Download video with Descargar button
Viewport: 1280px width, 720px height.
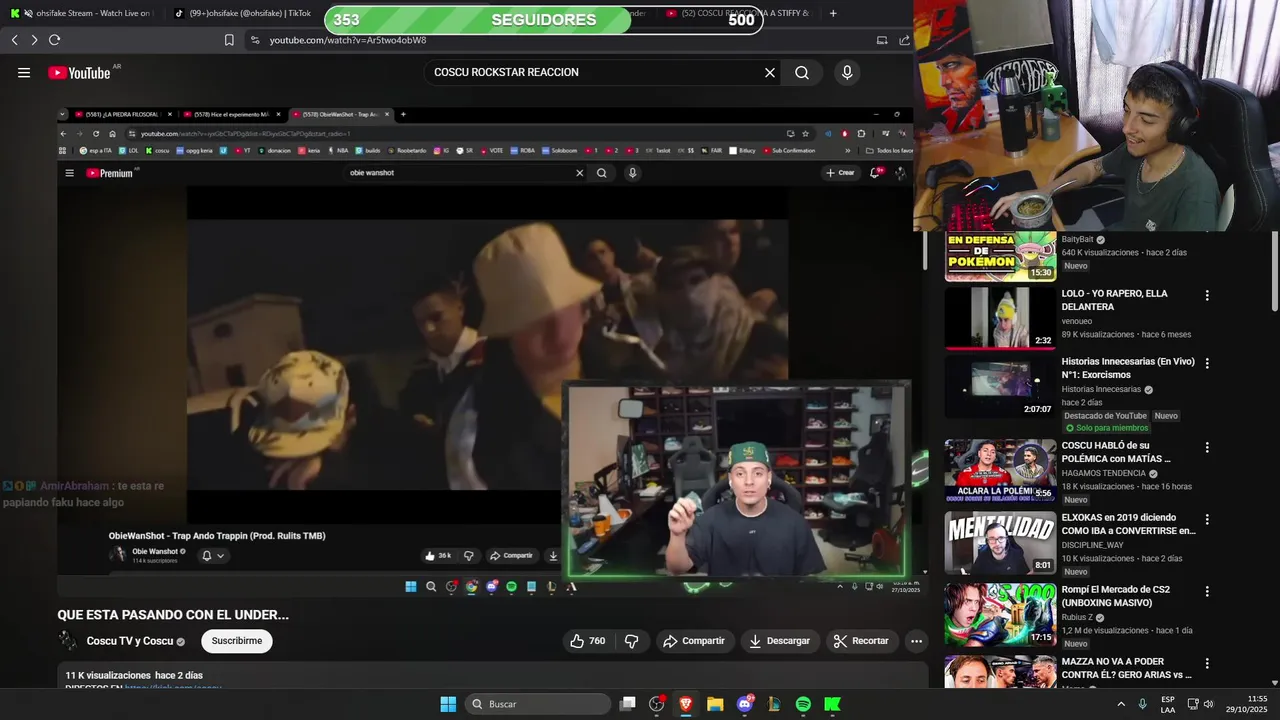tap(780, 641)
